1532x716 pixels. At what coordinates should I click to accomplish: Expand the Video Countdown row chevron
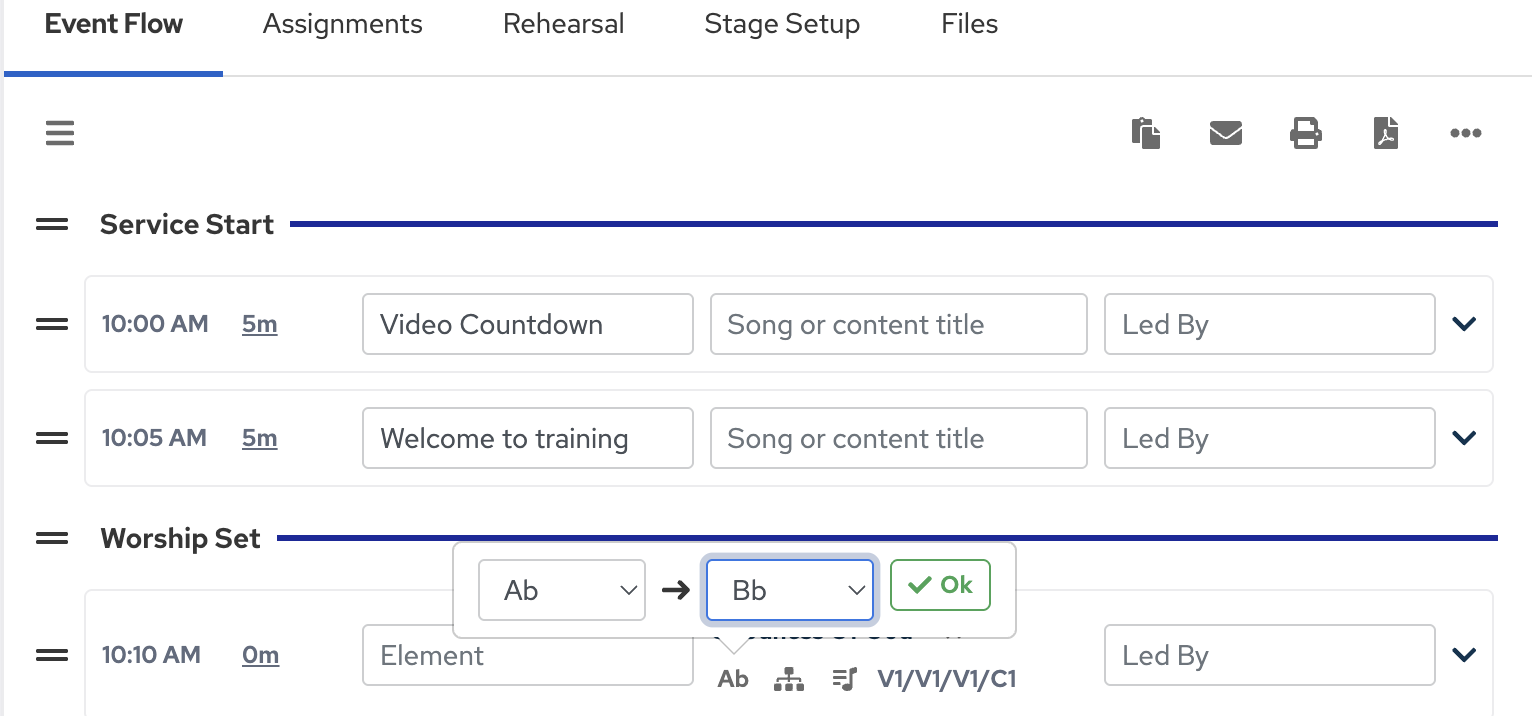pyautogui.click(x=1464, y=324)
